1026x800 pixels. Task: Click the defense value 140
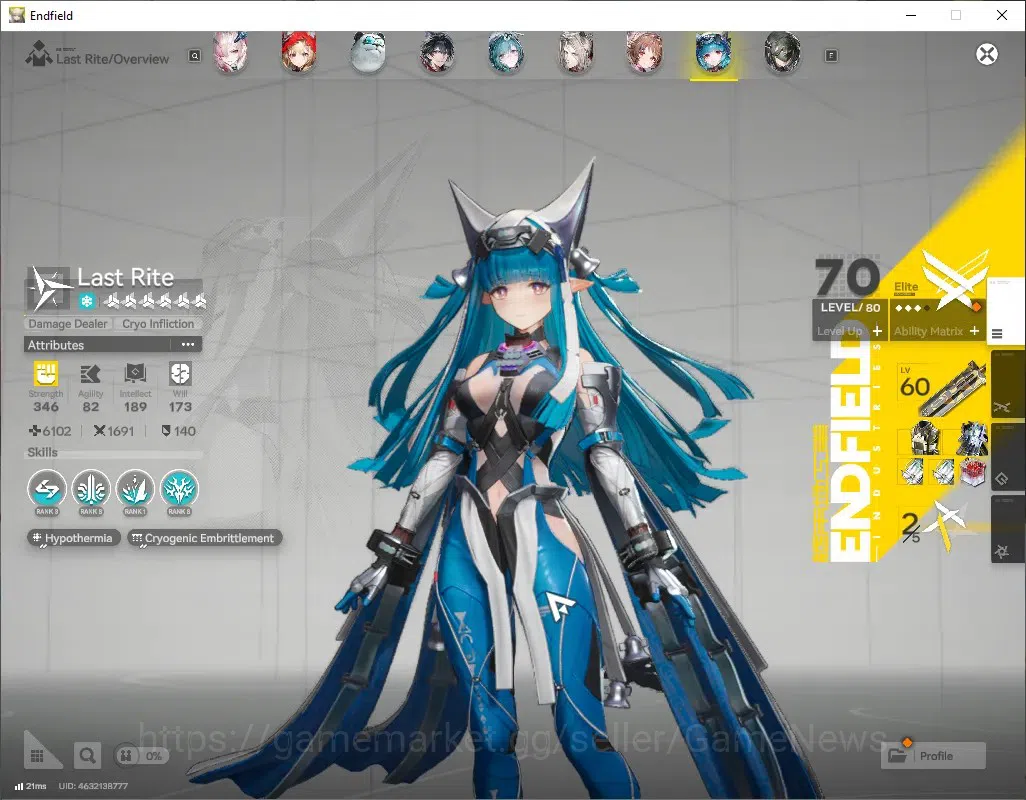coord(179,431)
